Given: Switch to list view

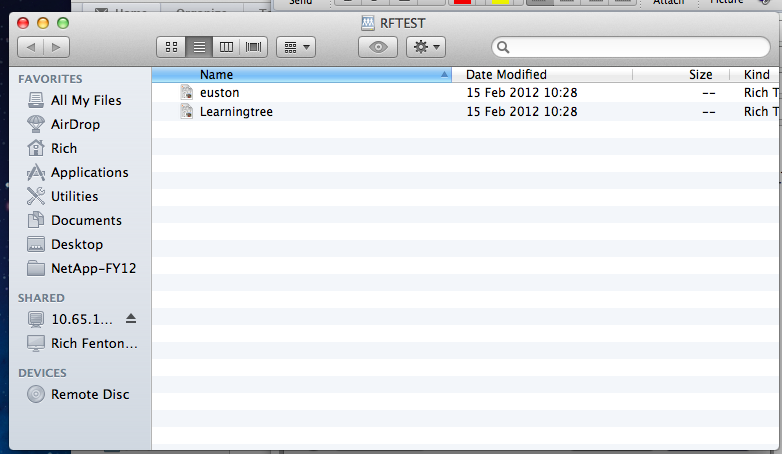Looking at the screenshot, I should click(199, 47).
